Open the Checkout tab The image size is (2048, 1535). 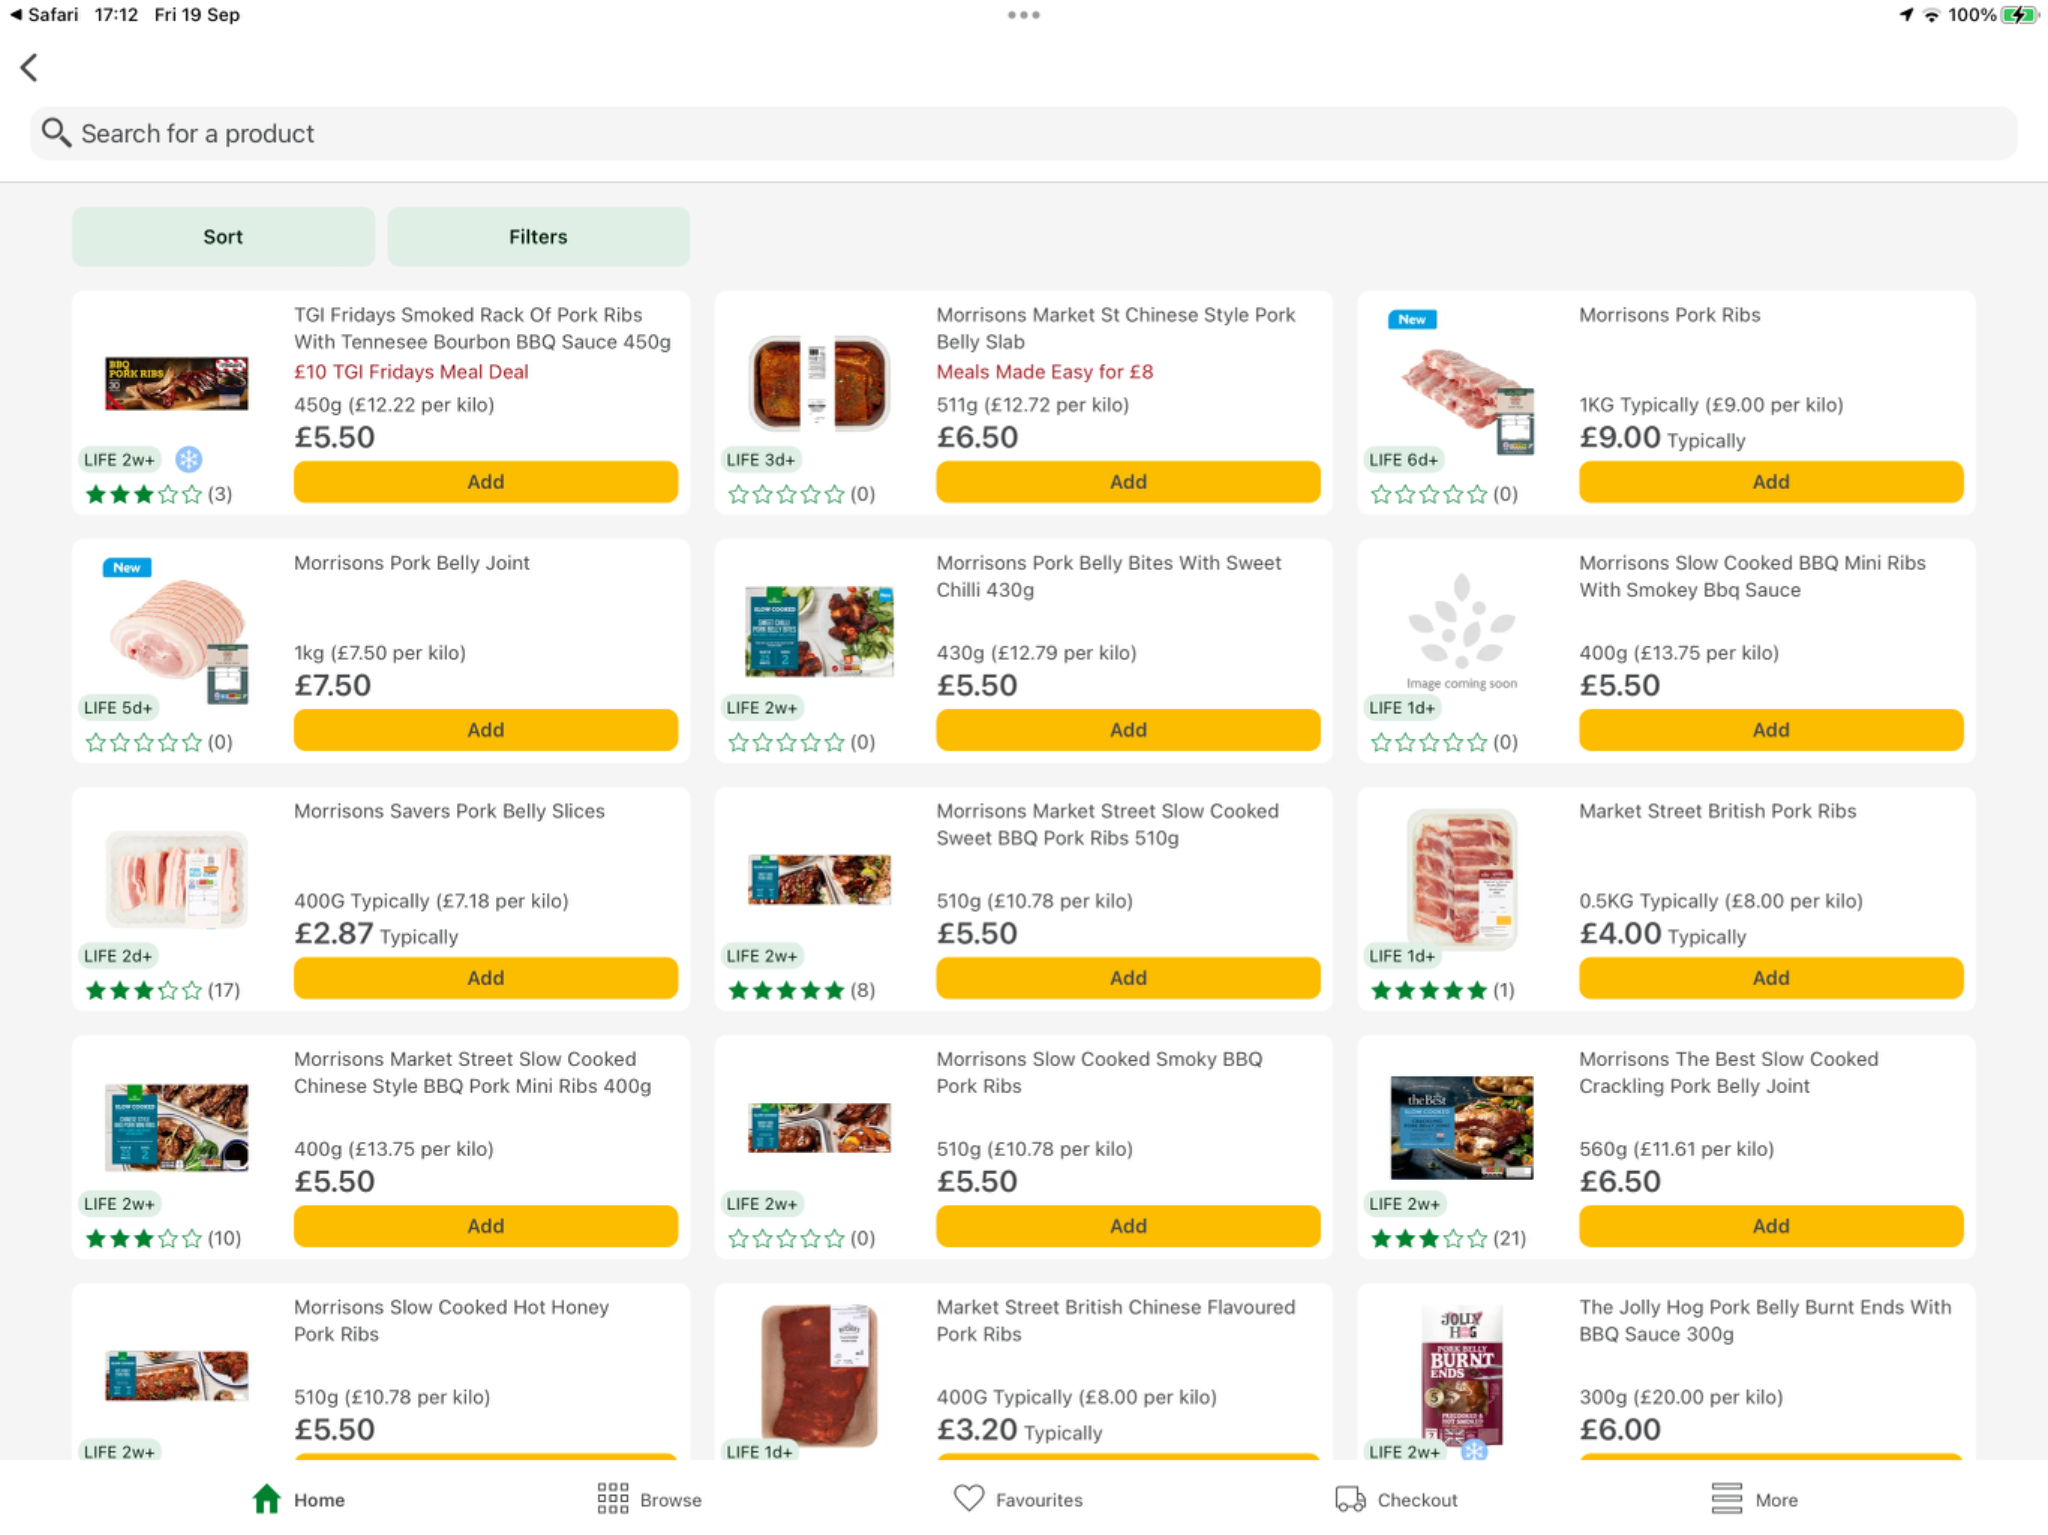tap(1396, 1499)
